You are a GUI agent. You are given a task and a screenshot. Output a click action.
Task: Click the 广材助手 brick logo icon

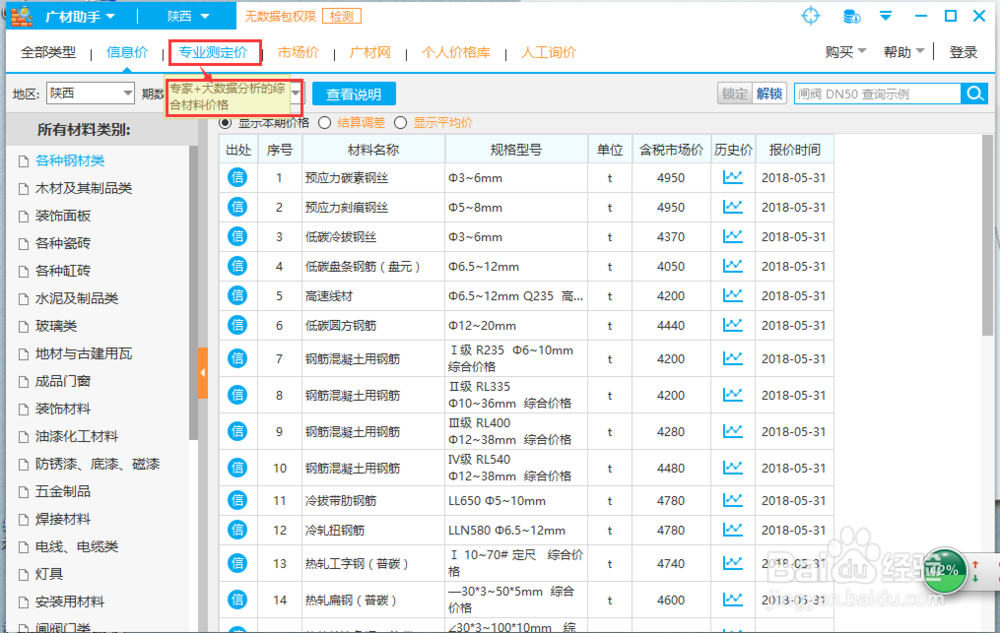coord(19,15)
